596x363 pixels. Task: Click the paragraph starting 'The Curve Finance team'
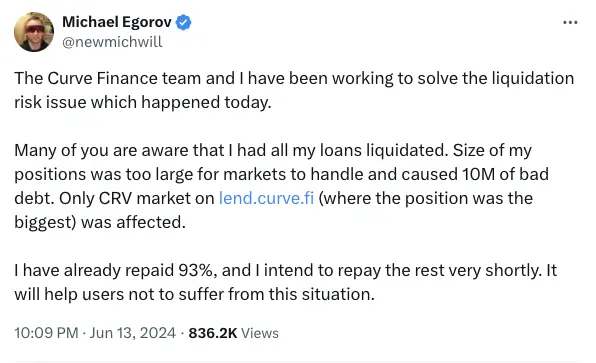click(294, 90)
